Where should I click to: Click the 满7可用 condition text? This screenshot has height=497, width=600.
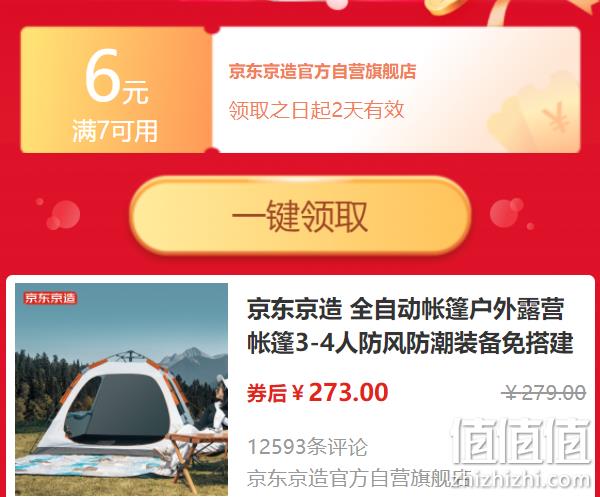pos(115,131)
